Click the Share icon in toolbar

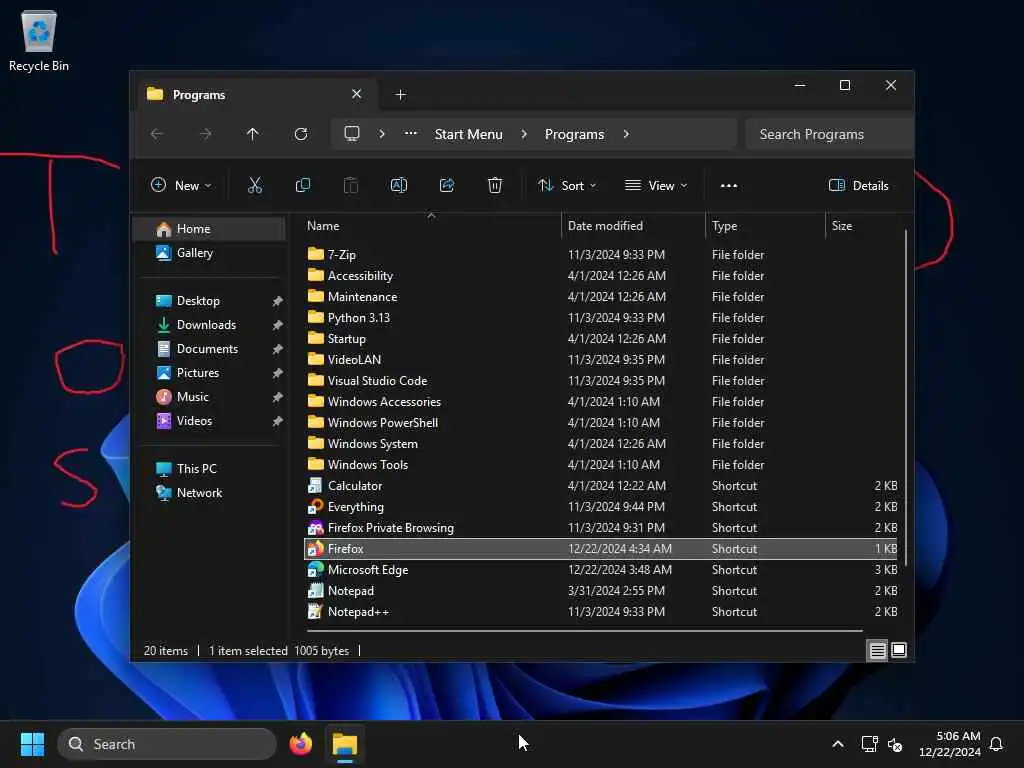click(447, 185)
